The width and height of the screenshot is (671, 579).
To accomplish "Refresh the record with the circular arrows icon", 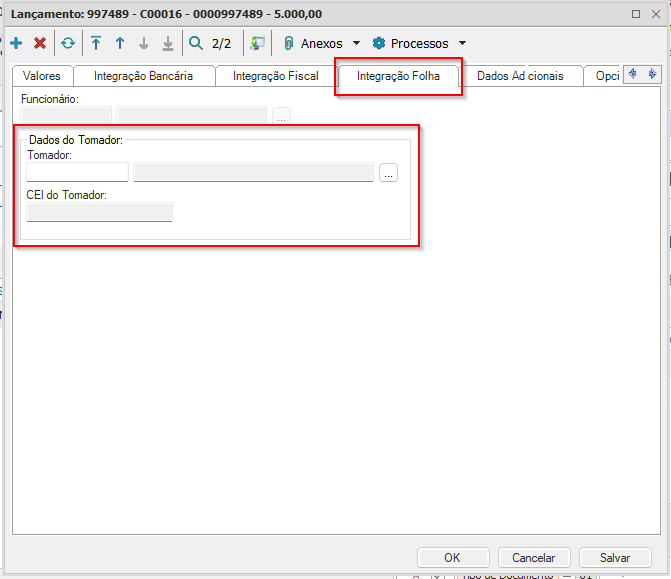I will 68,43.
